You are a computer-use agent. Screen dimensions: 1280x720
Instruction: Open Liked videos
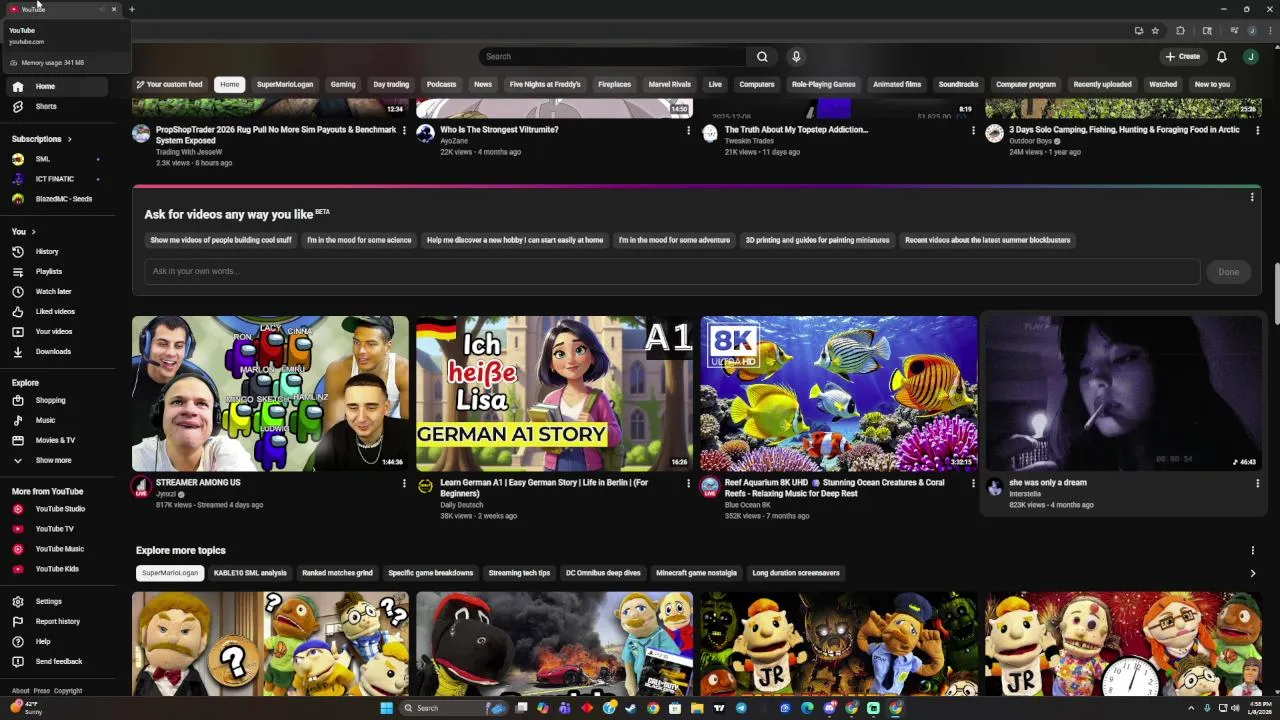[55, 311]
